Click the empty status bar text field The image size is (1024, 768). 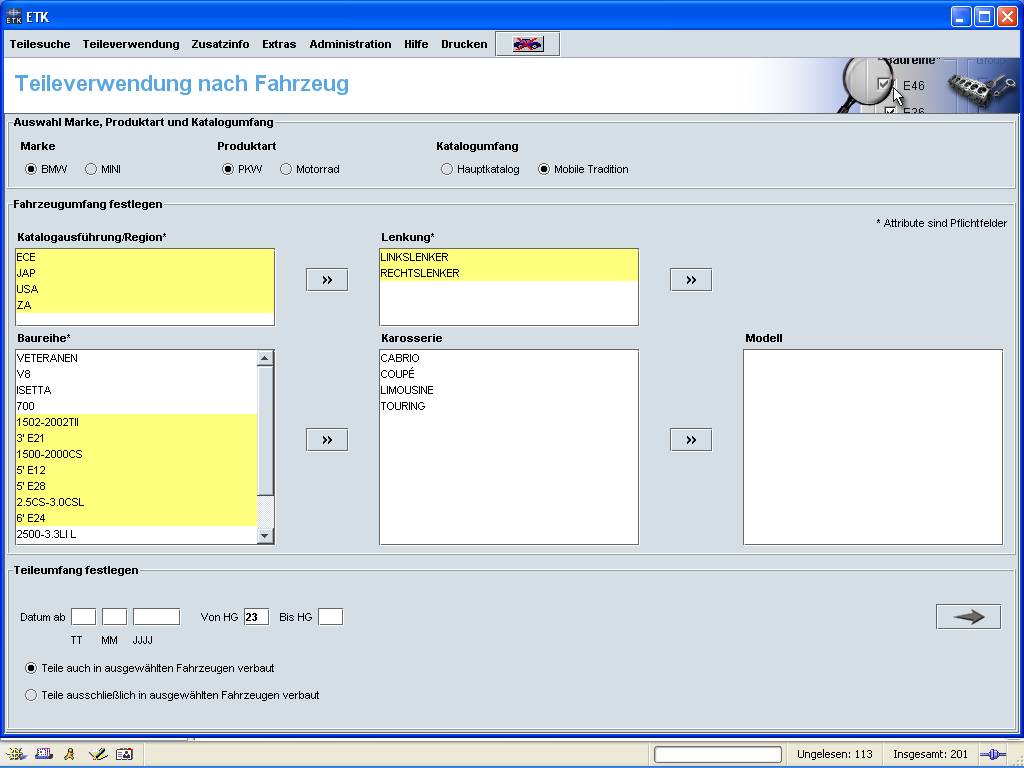718,754
